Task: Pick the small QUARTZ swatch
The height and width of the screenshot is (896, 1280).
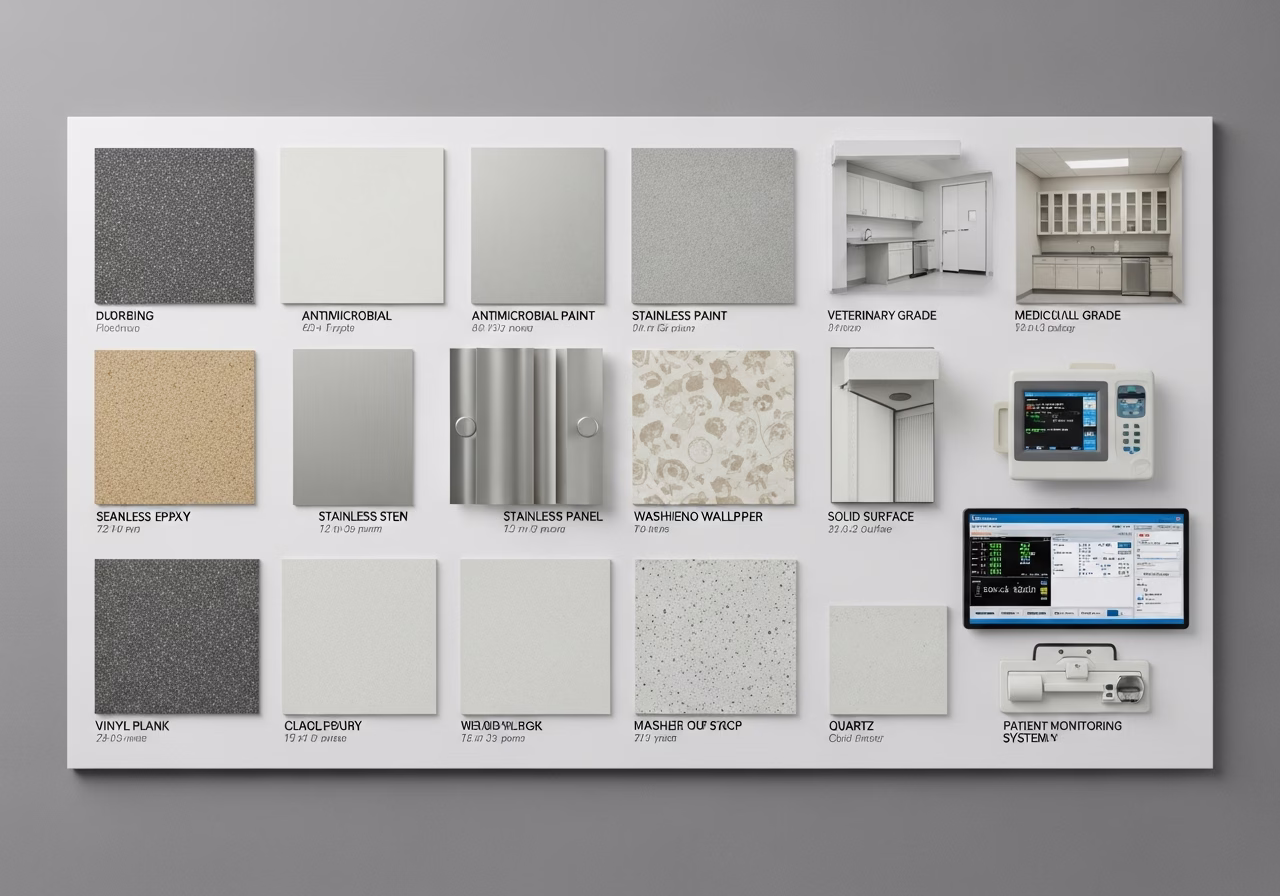Action: (888, 660)
